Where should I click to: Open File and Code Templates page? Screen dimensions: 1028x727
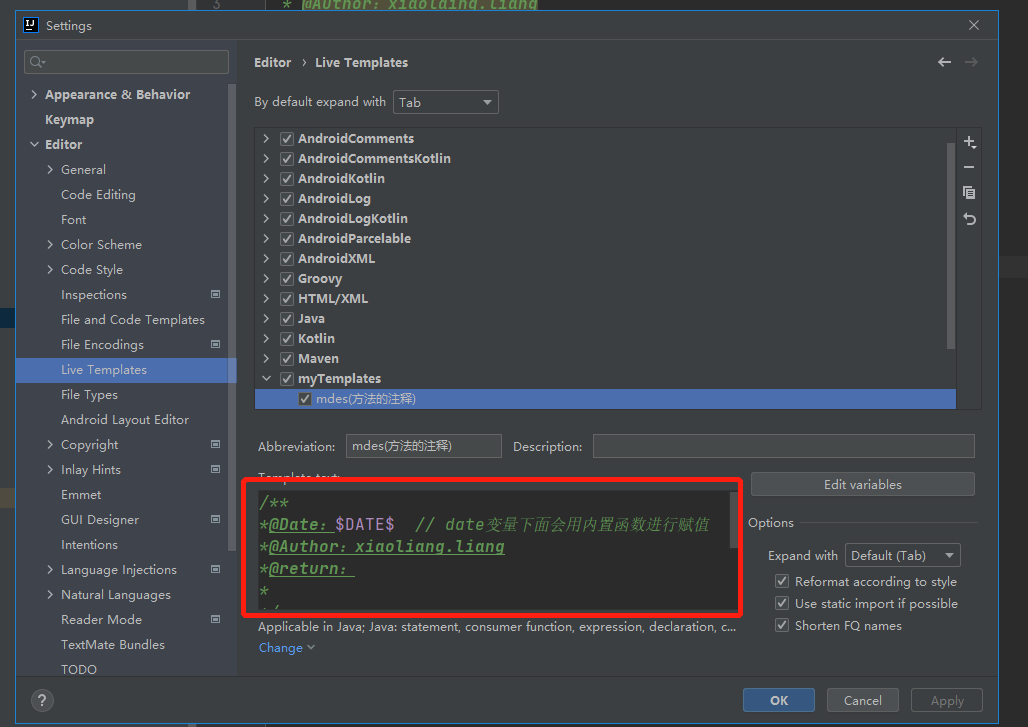pos(132,319)
